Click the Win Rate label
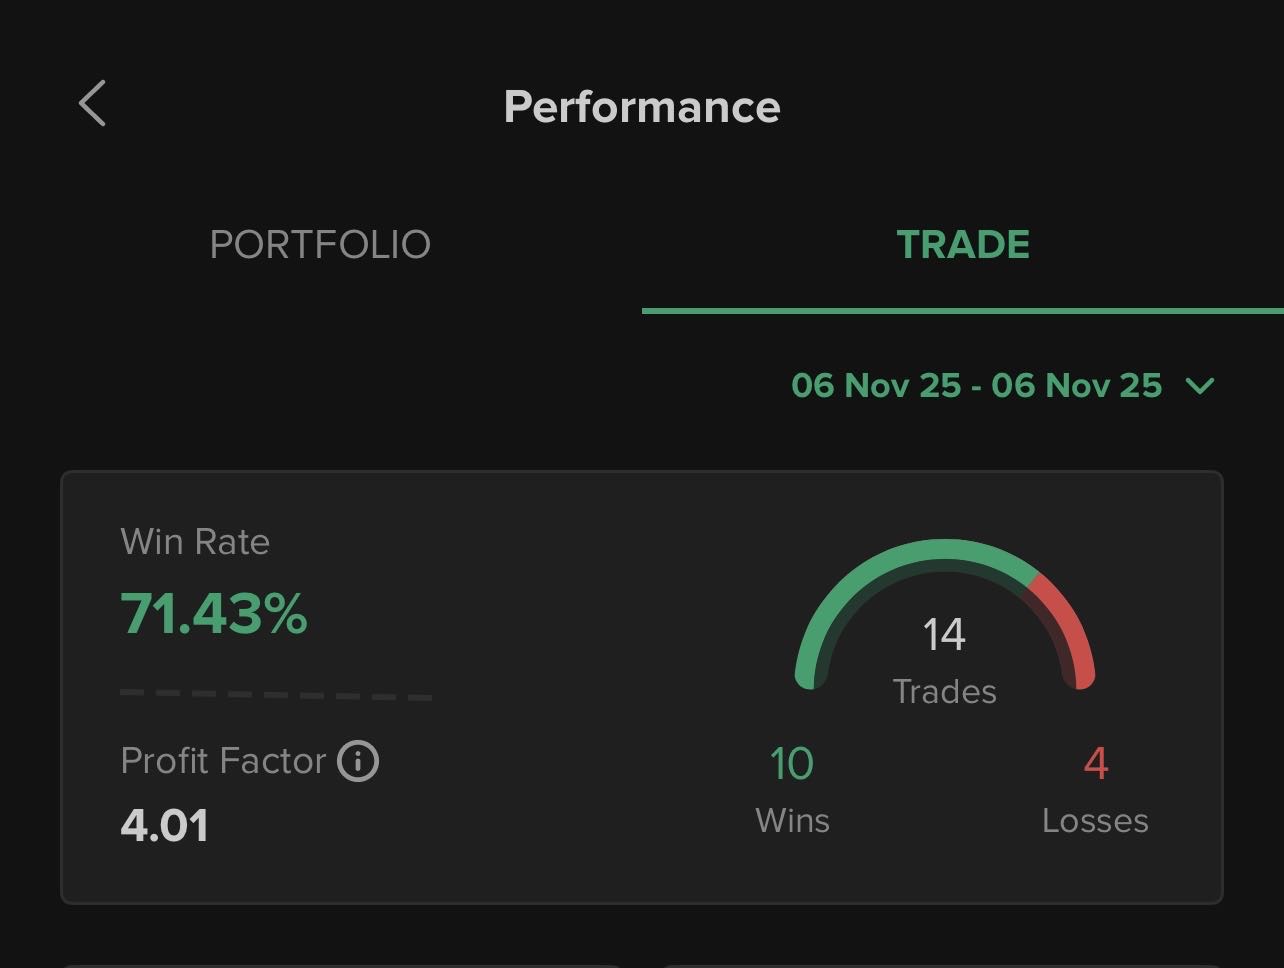 (x=195, y=542)
